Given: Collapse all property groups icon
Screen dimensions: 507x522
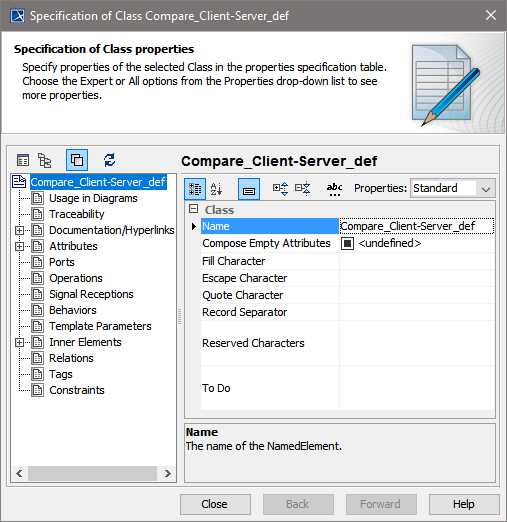Looking at the screenshot, I should 303,189.
